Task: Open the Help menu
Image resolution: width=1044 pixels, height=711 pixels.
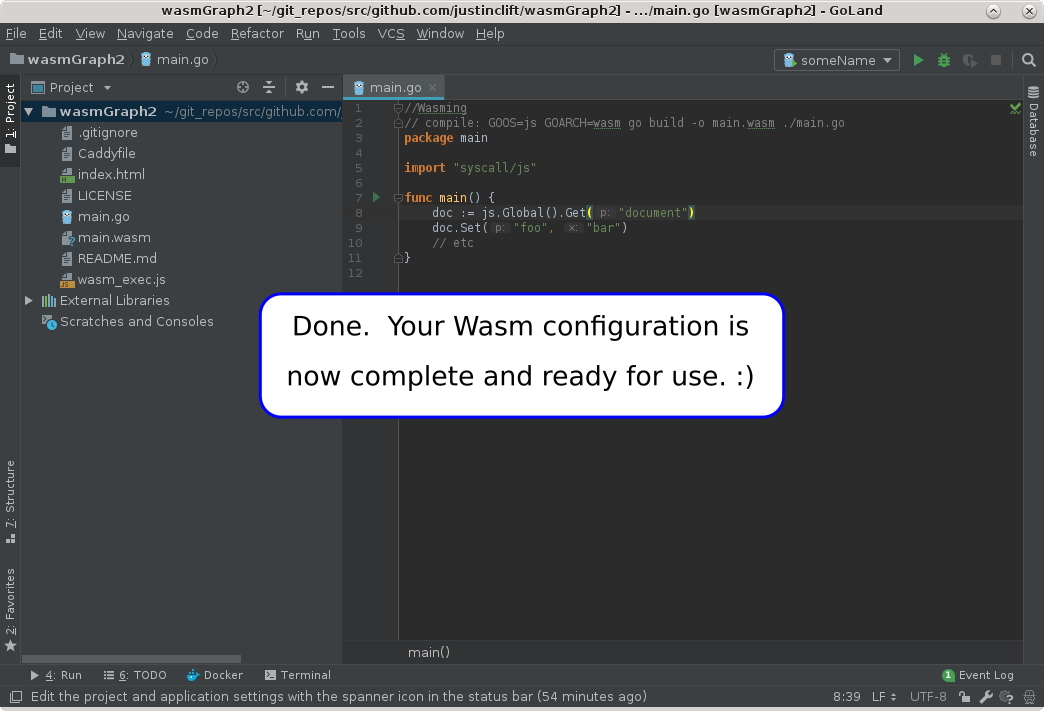Action: pyautogui.click(x=490, y=33)
